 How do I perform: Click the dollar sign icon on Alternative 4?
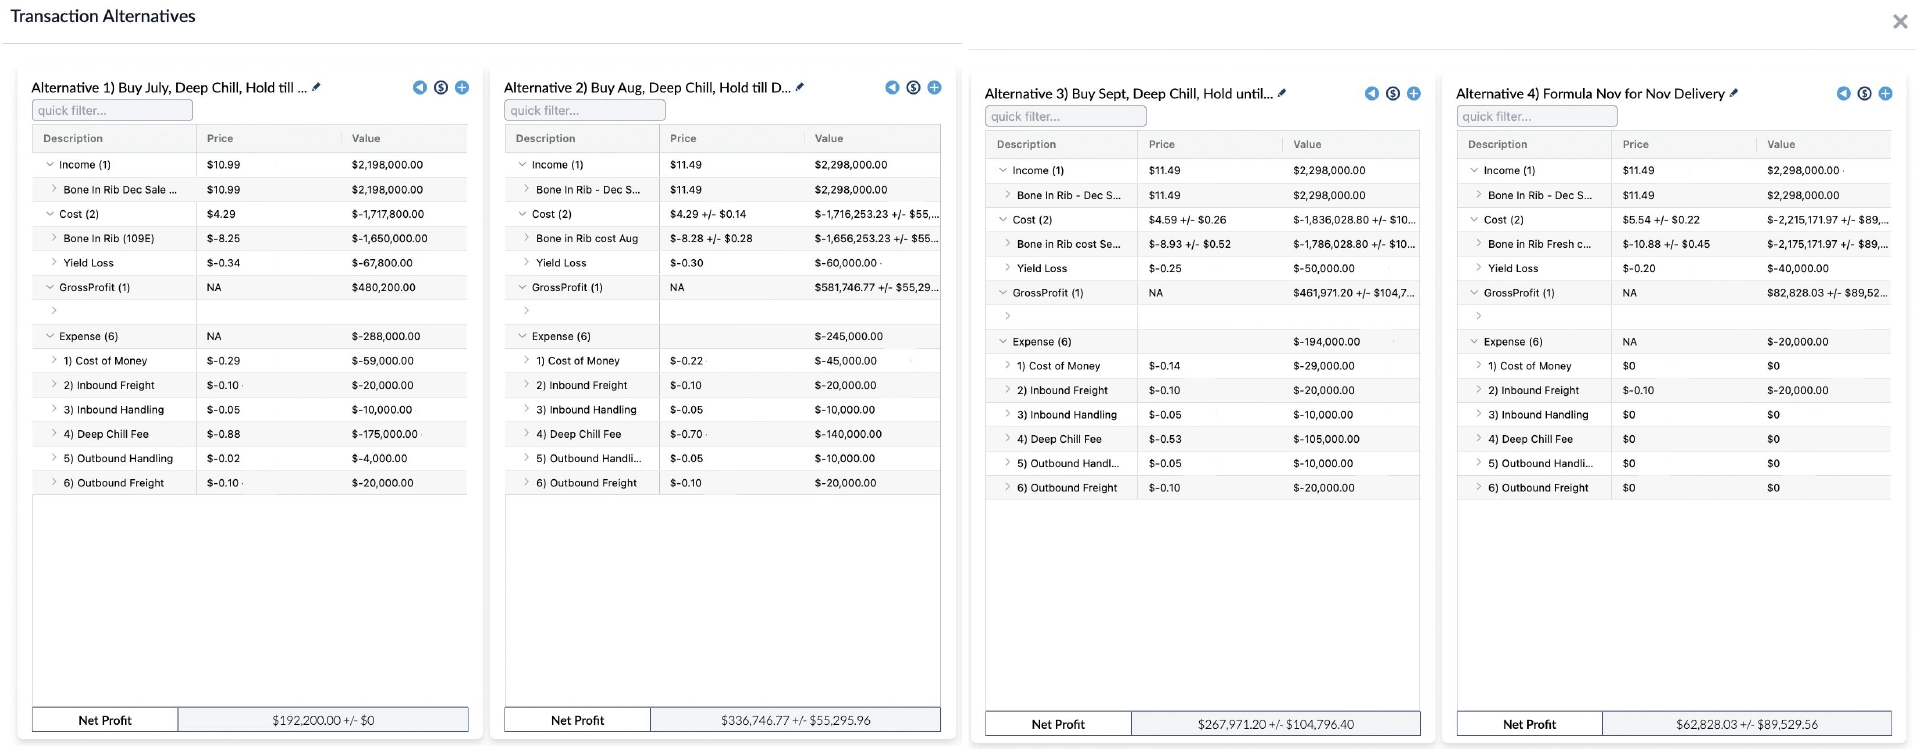click(x=1864, y=94)
